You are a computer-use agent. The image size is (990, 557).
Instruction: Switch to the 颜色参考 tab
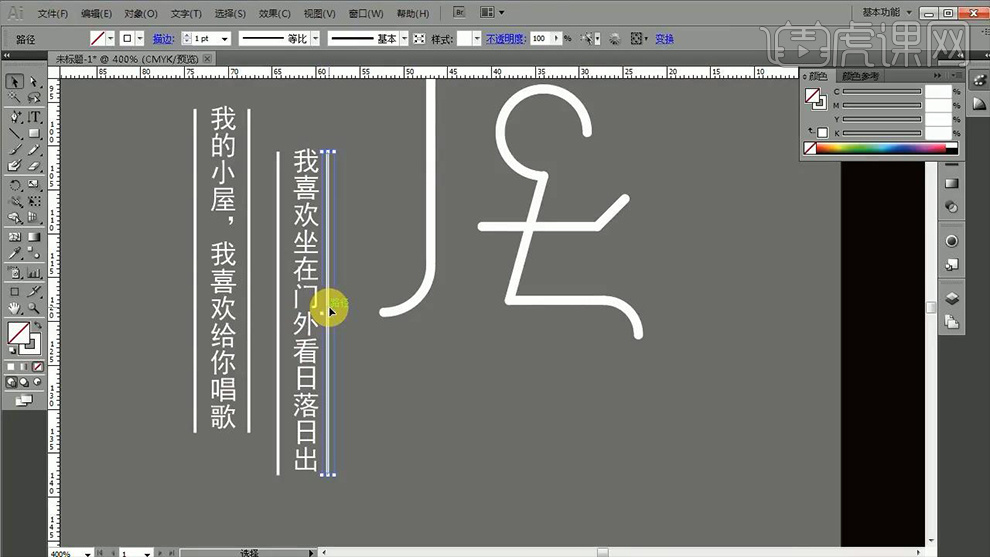tap(863, 76)
